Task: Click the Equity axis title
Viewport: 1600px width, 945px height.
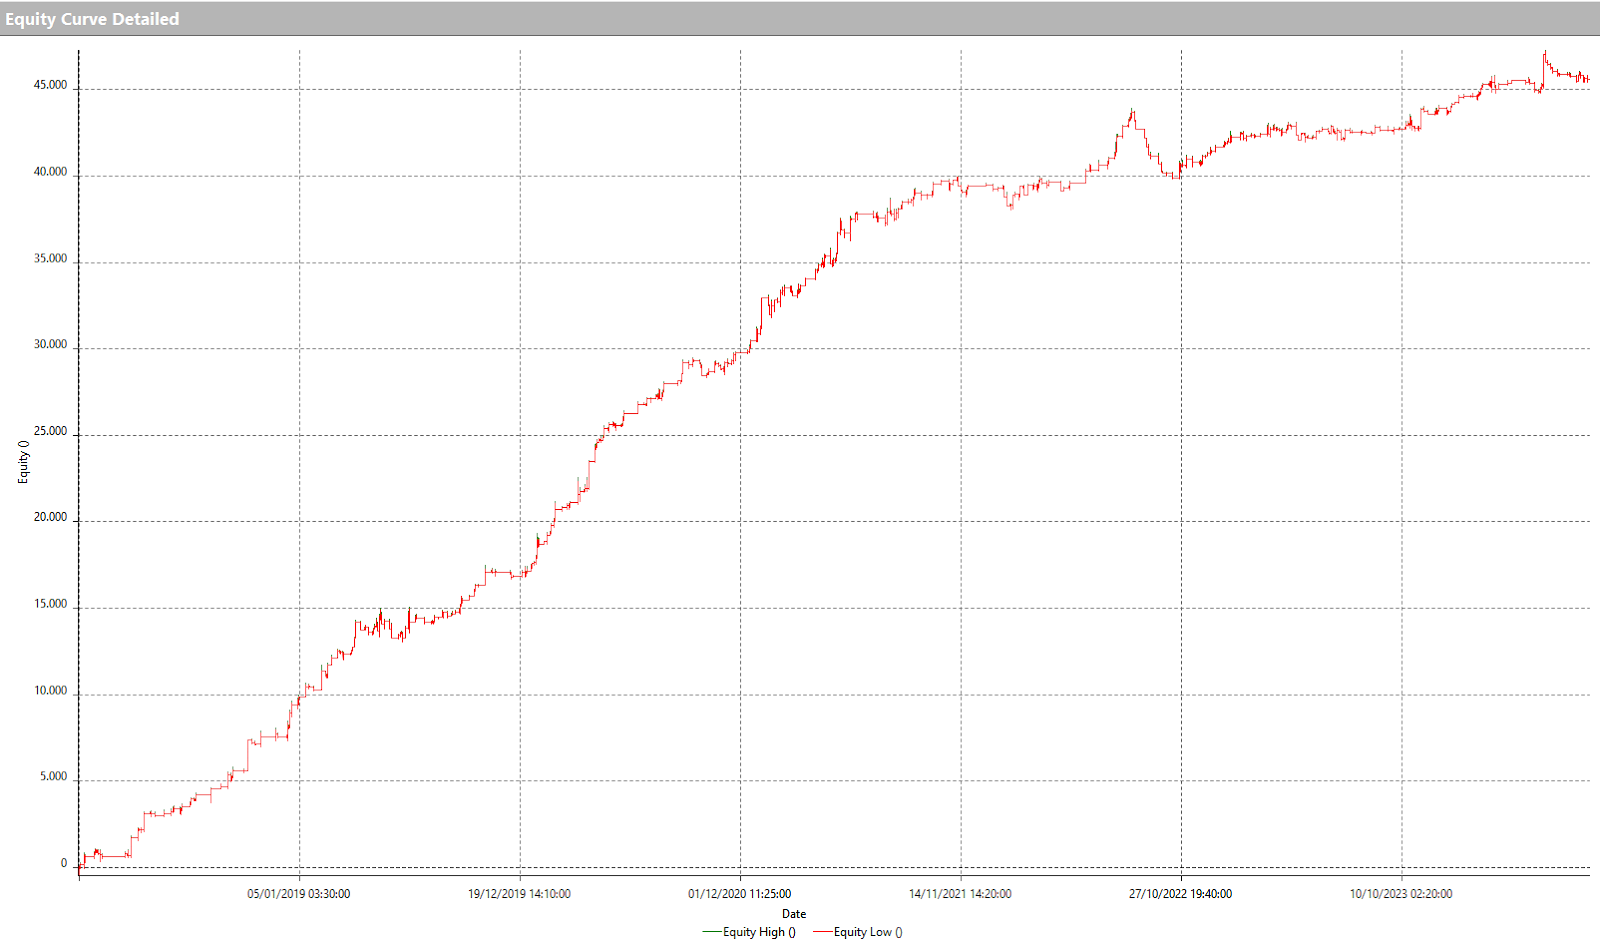Action: point(23,462)
